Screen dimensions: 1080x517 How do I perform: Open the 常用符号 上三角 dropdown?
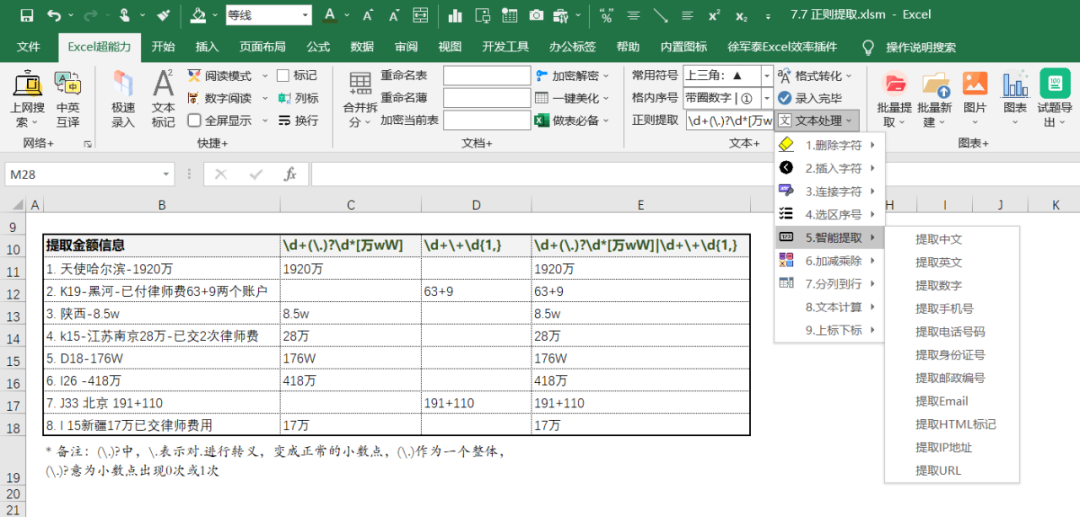[x=767, y=76]
